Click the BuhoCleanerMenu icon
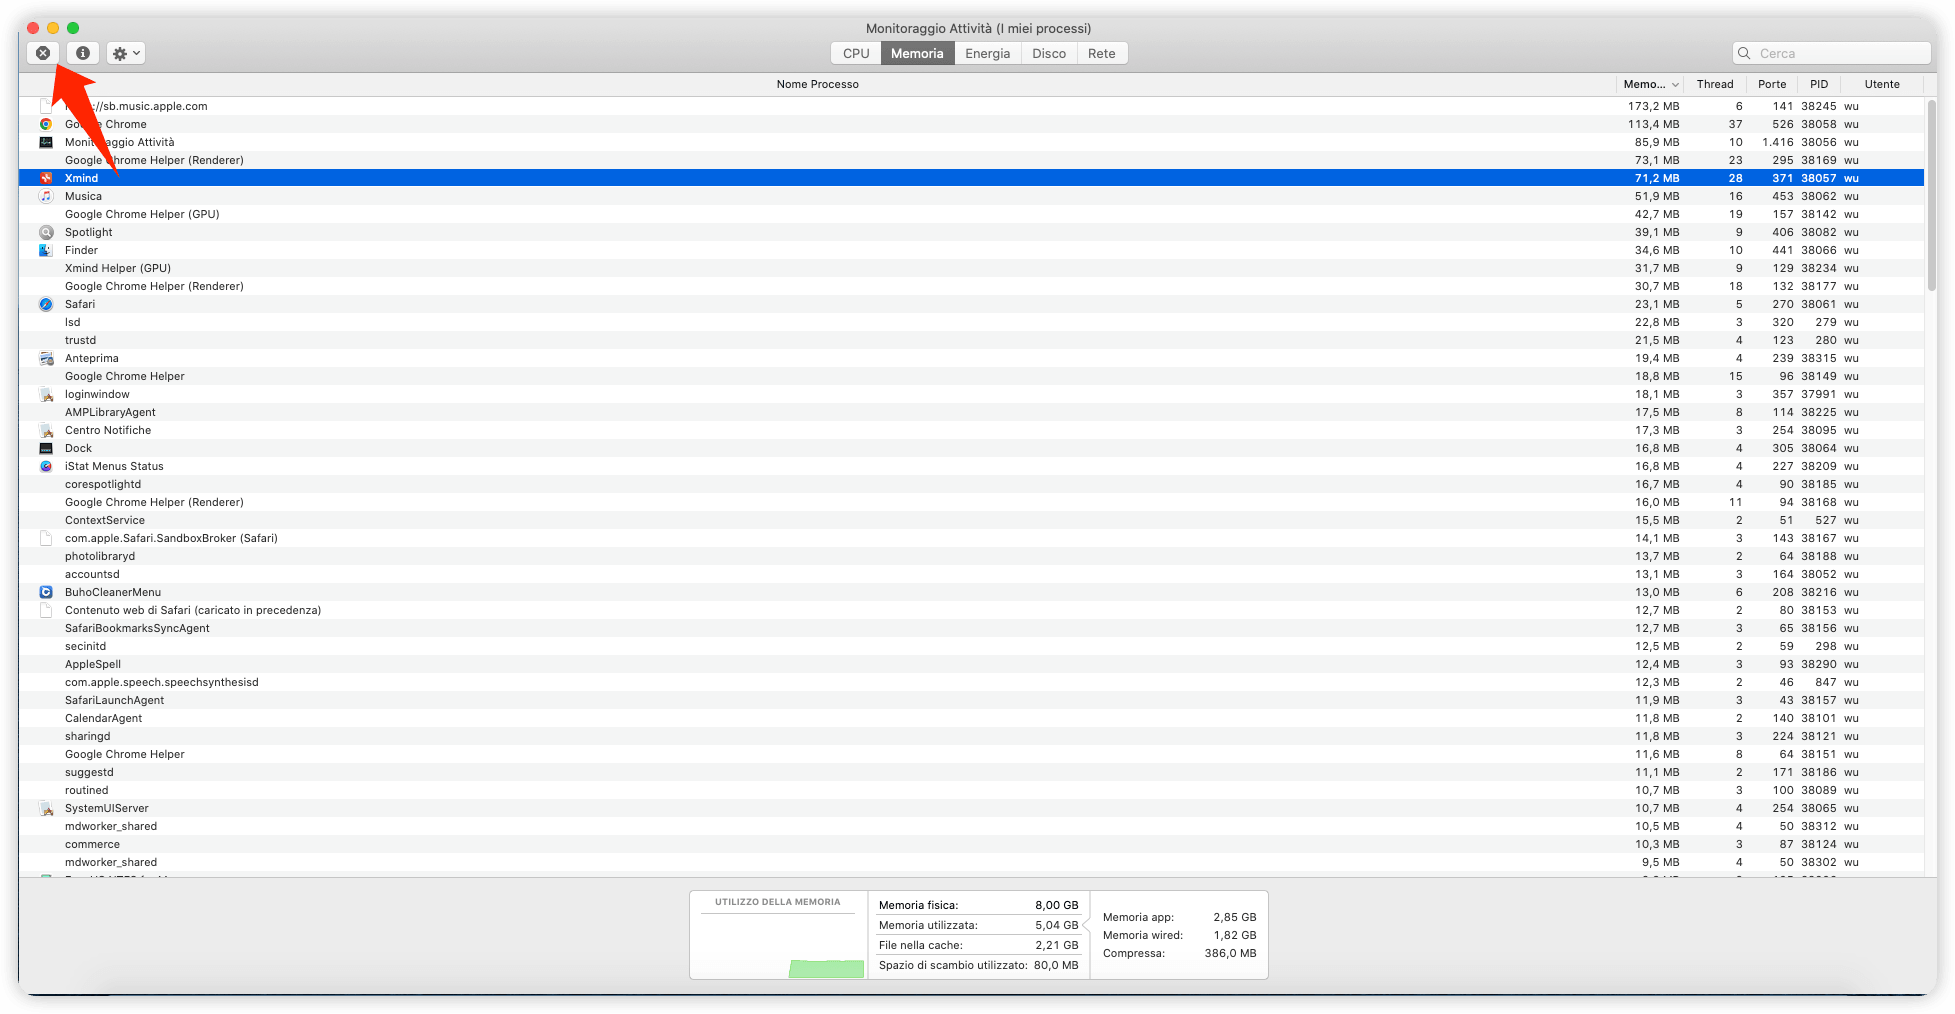Viewport: 1955px width, 1014px height. (x=46, y=592)
